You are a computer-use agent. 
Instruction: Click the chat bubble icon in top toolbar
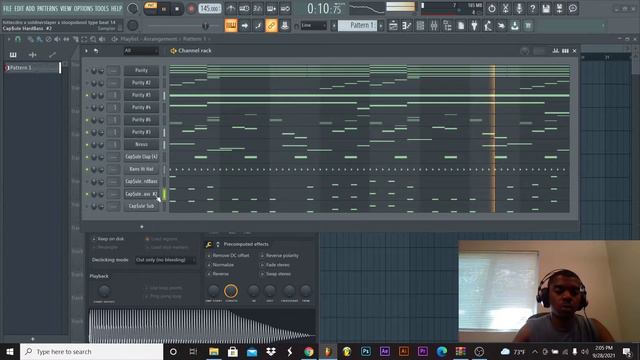tap(573, 8)
